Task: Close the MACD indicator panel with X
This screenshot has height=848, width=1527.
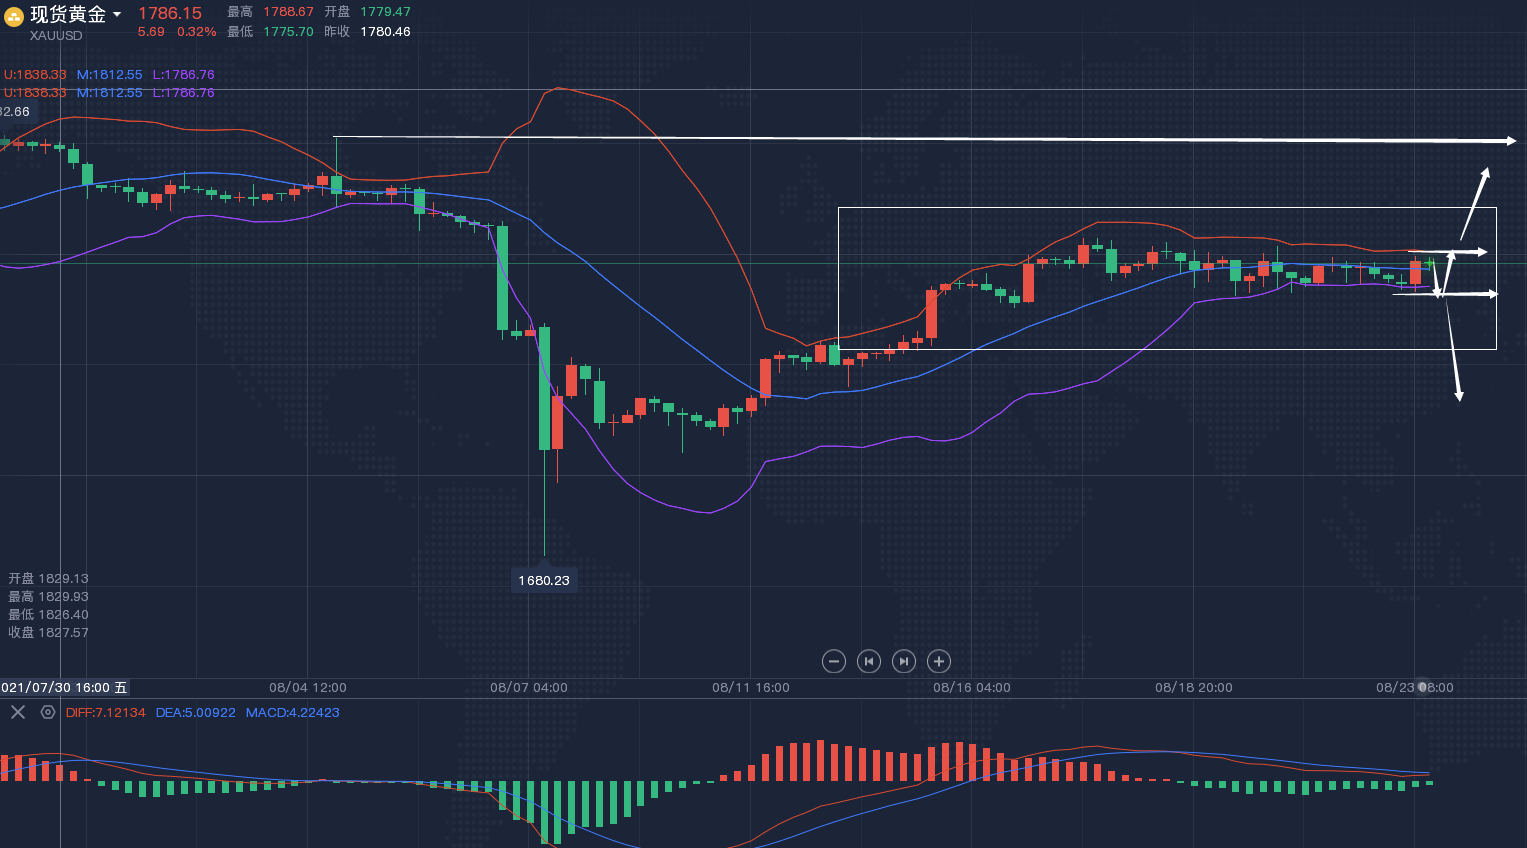Action: (18, 712)
